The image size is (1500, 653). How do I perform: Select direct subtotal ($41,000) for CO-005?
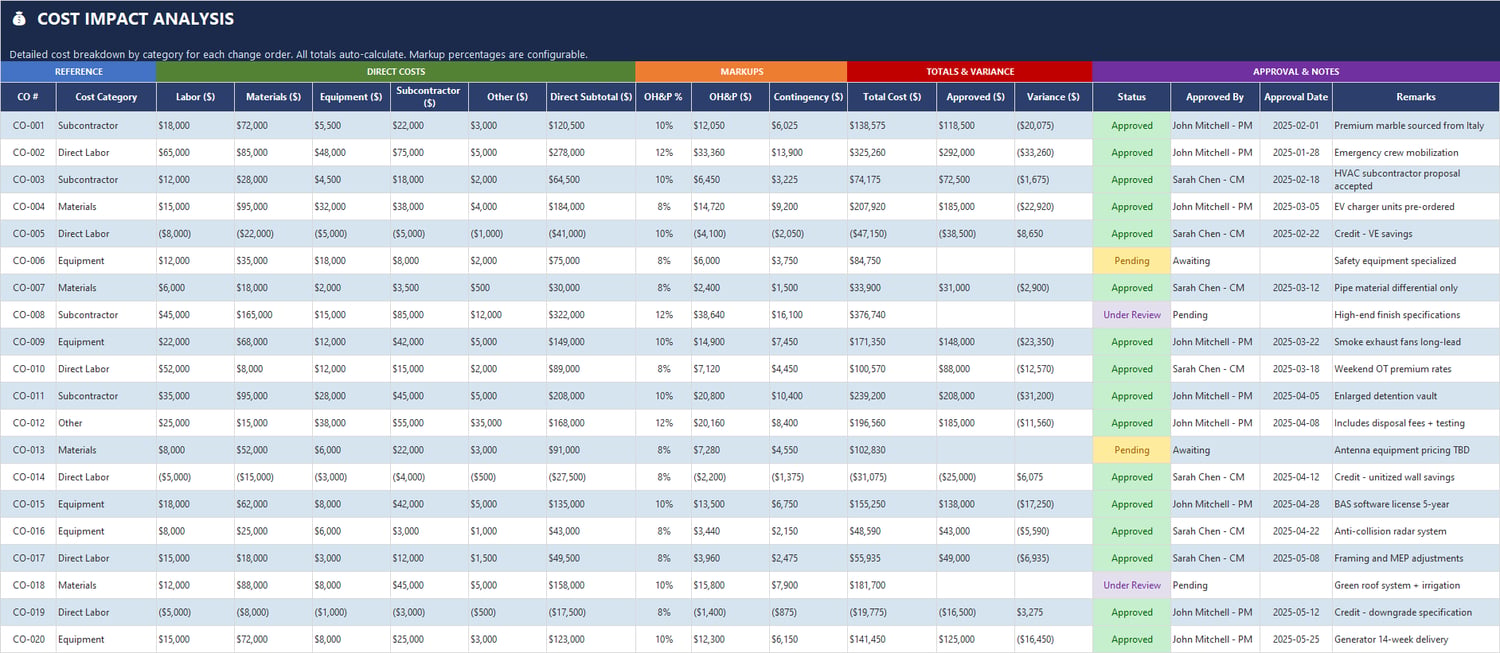pos(591,234)
